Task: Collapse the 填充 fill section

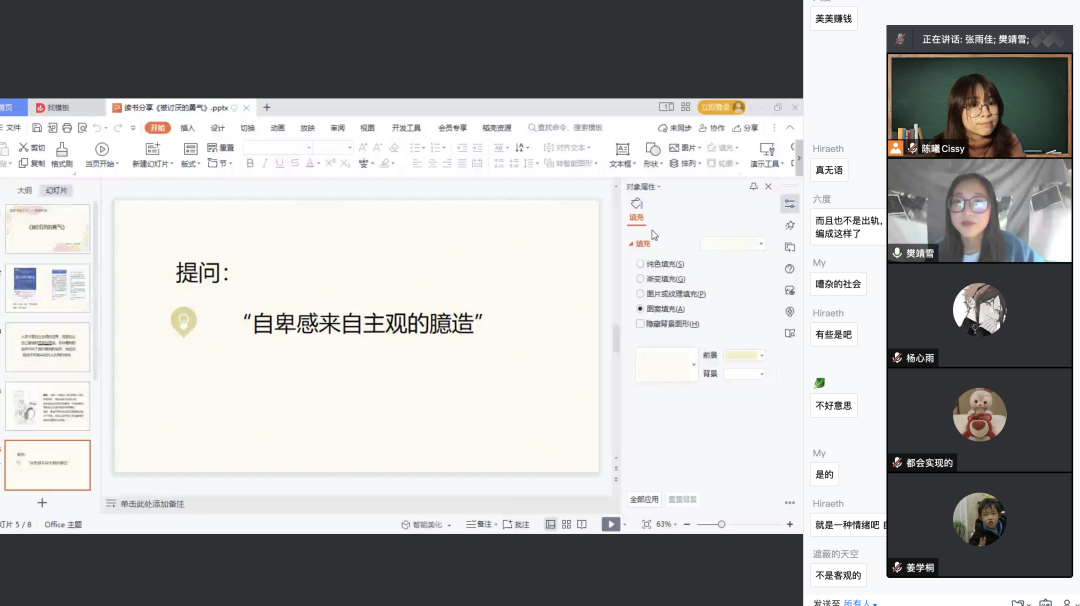Action: pos(631,244)
